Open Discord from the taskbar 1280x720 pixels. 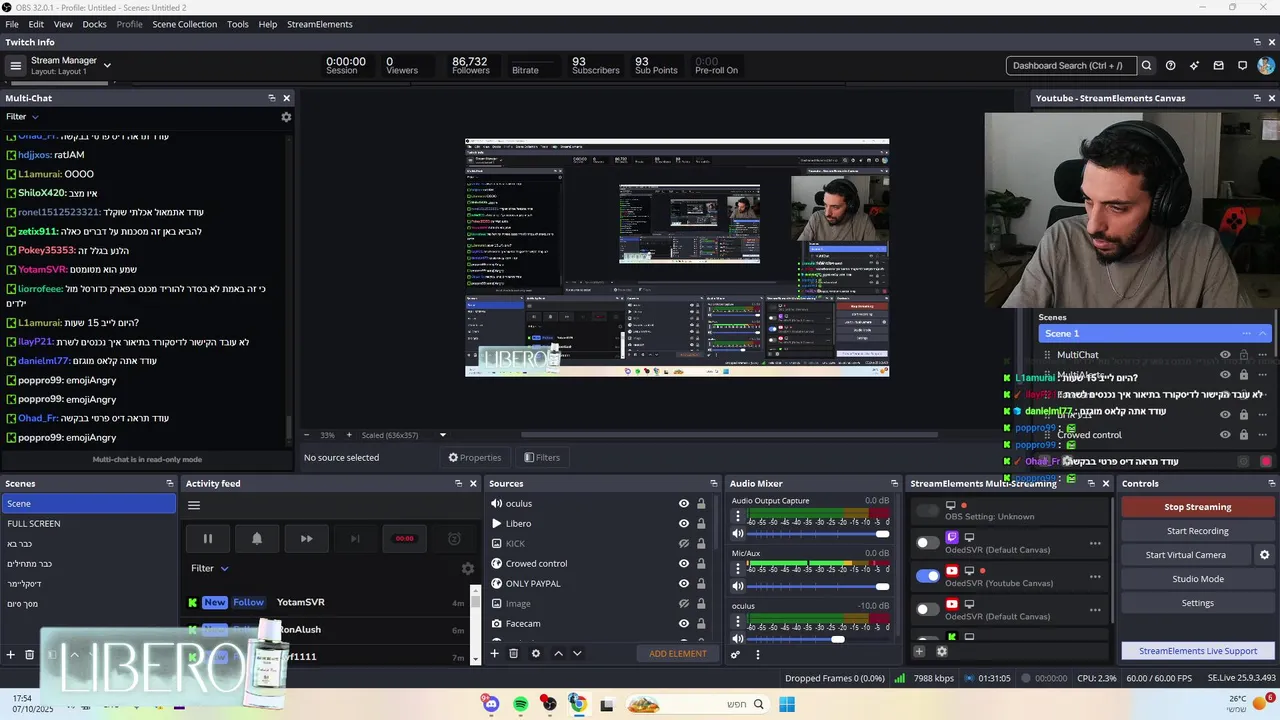(491, 705)
